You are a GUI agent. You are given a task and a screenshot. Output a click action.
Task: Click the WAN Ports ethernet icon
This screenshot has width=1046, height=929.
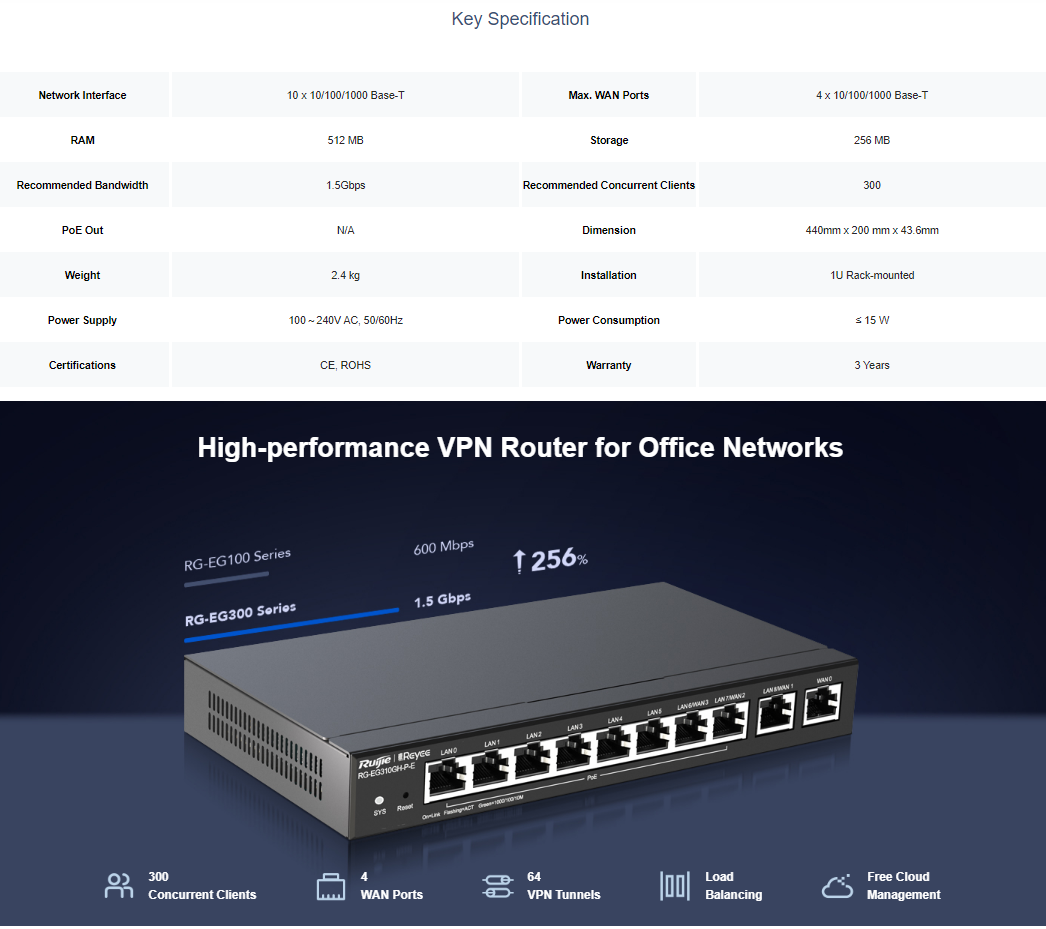coord(330,886)
